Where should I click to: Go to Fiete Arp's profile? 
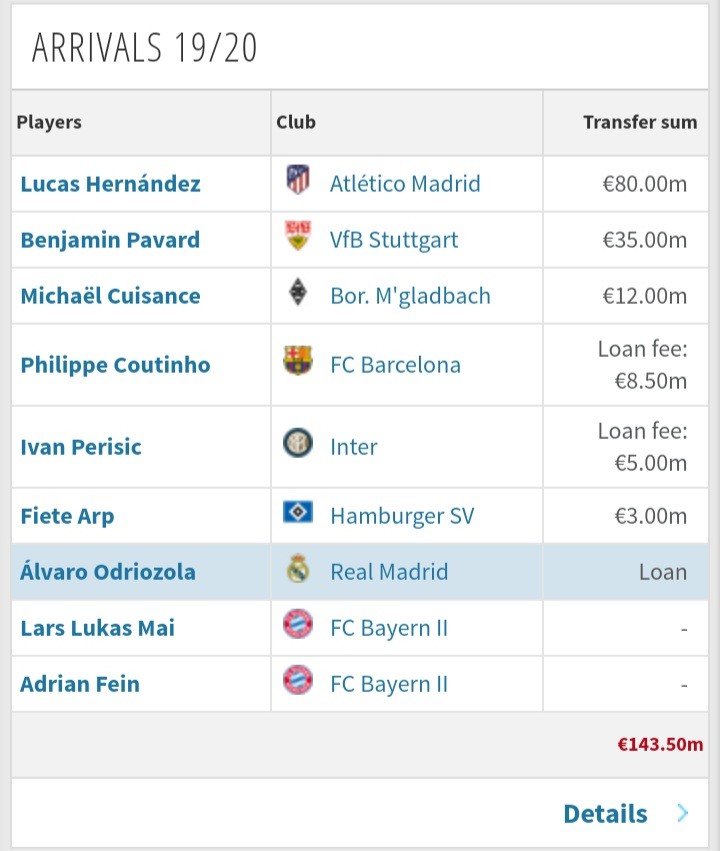coord(67,516)
